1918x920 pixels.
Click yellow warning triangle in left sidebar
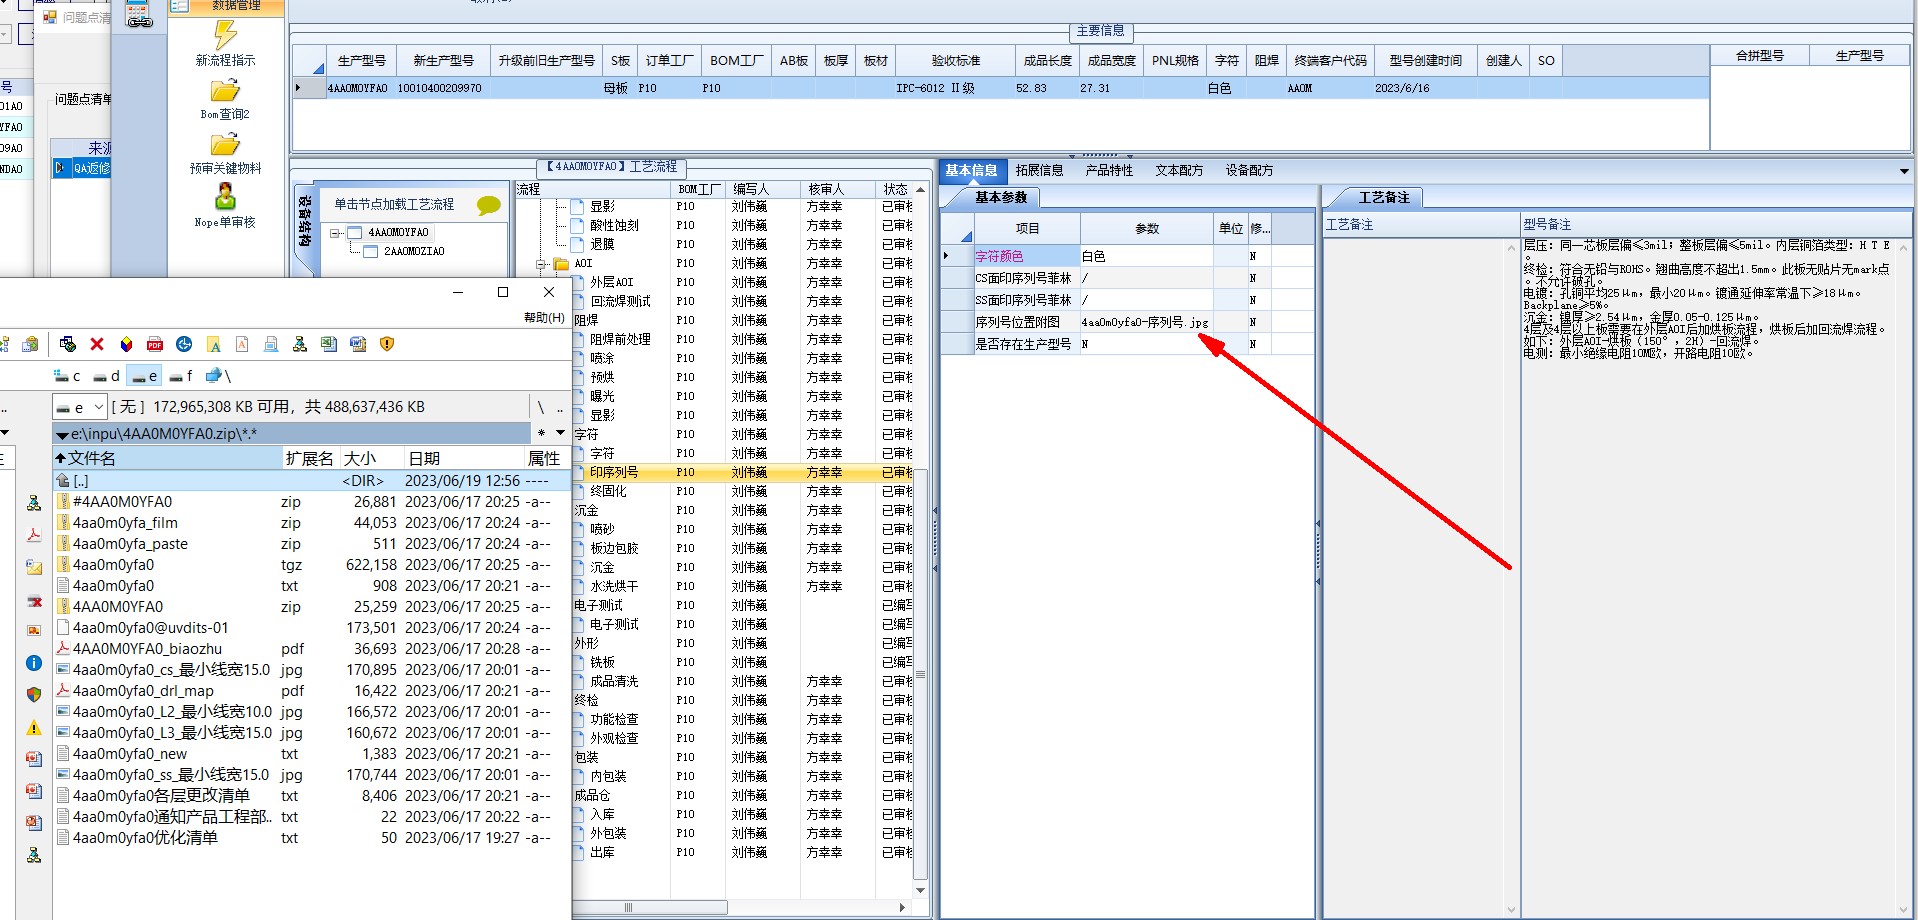coord(34,727)
